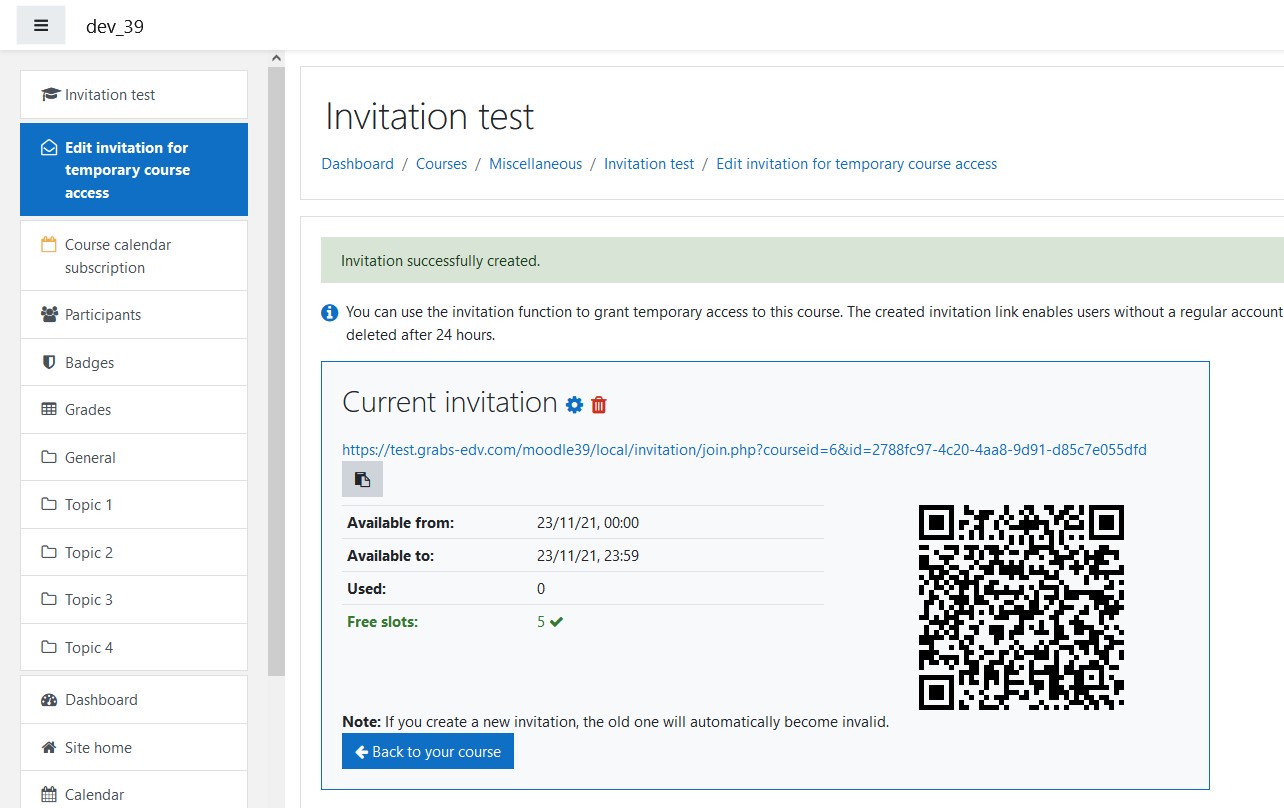Image resolution: width=1284 pixels, height=808 pixels.
Task: Click Invitation test course in sidebar
Action: point(110,95)
